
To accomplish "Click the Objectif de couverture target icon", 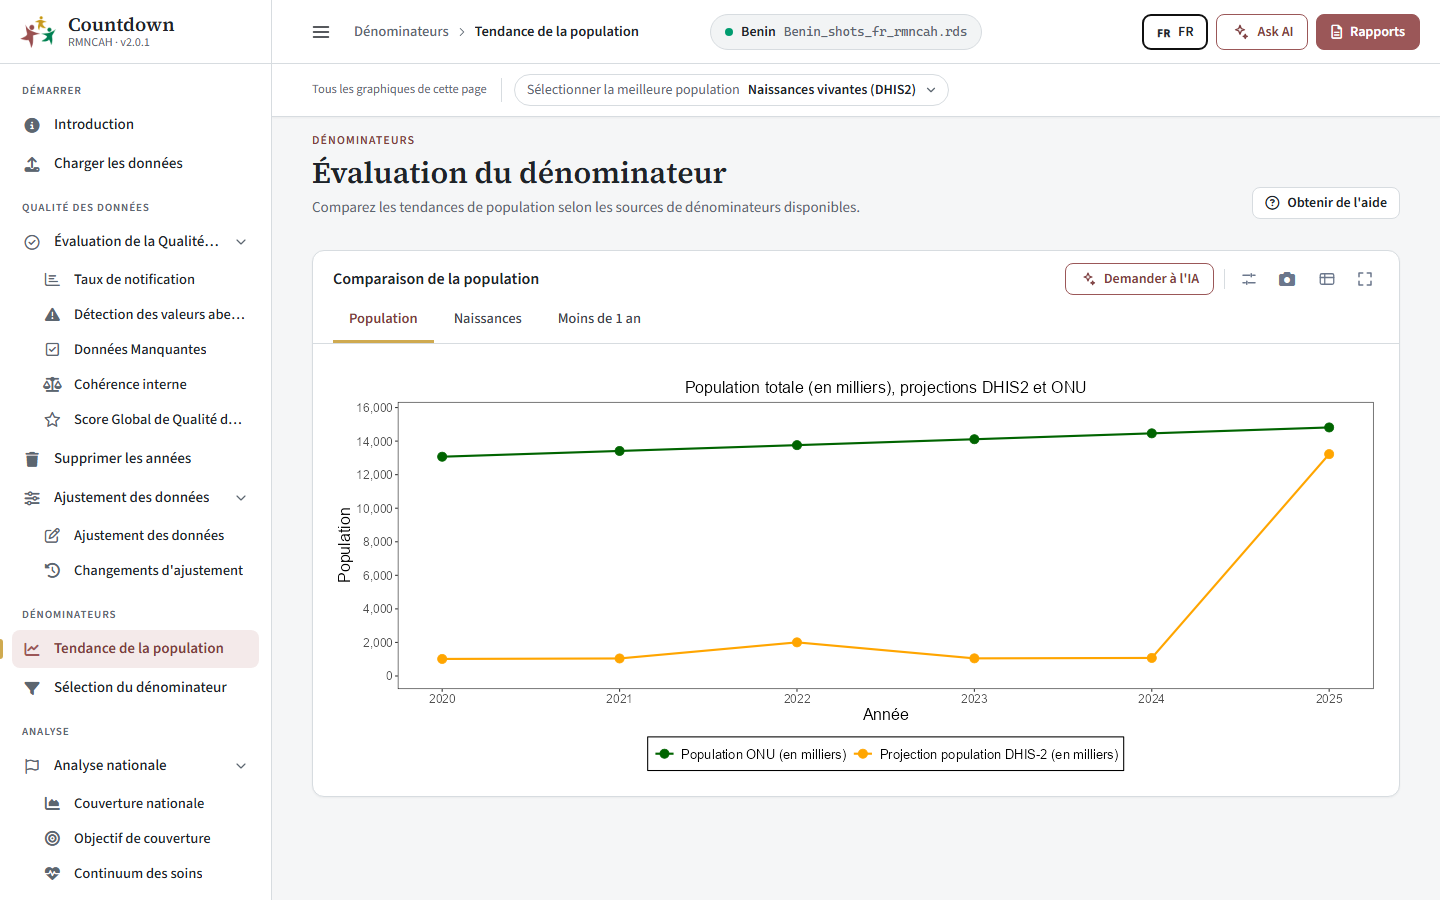I will tap(52, 839).
